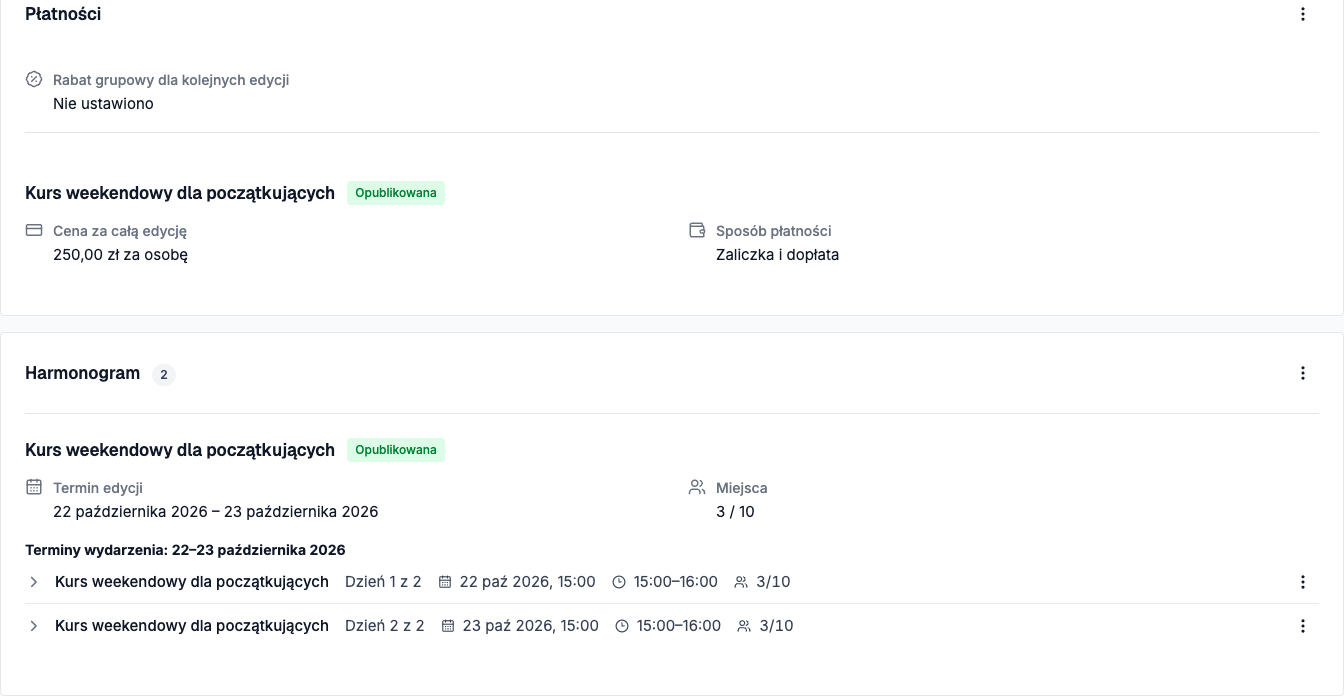Click the clock icon in the Dzień 1 z 2 row
The height and width of the screenshot is (696, 1344).
click(619, 582)
